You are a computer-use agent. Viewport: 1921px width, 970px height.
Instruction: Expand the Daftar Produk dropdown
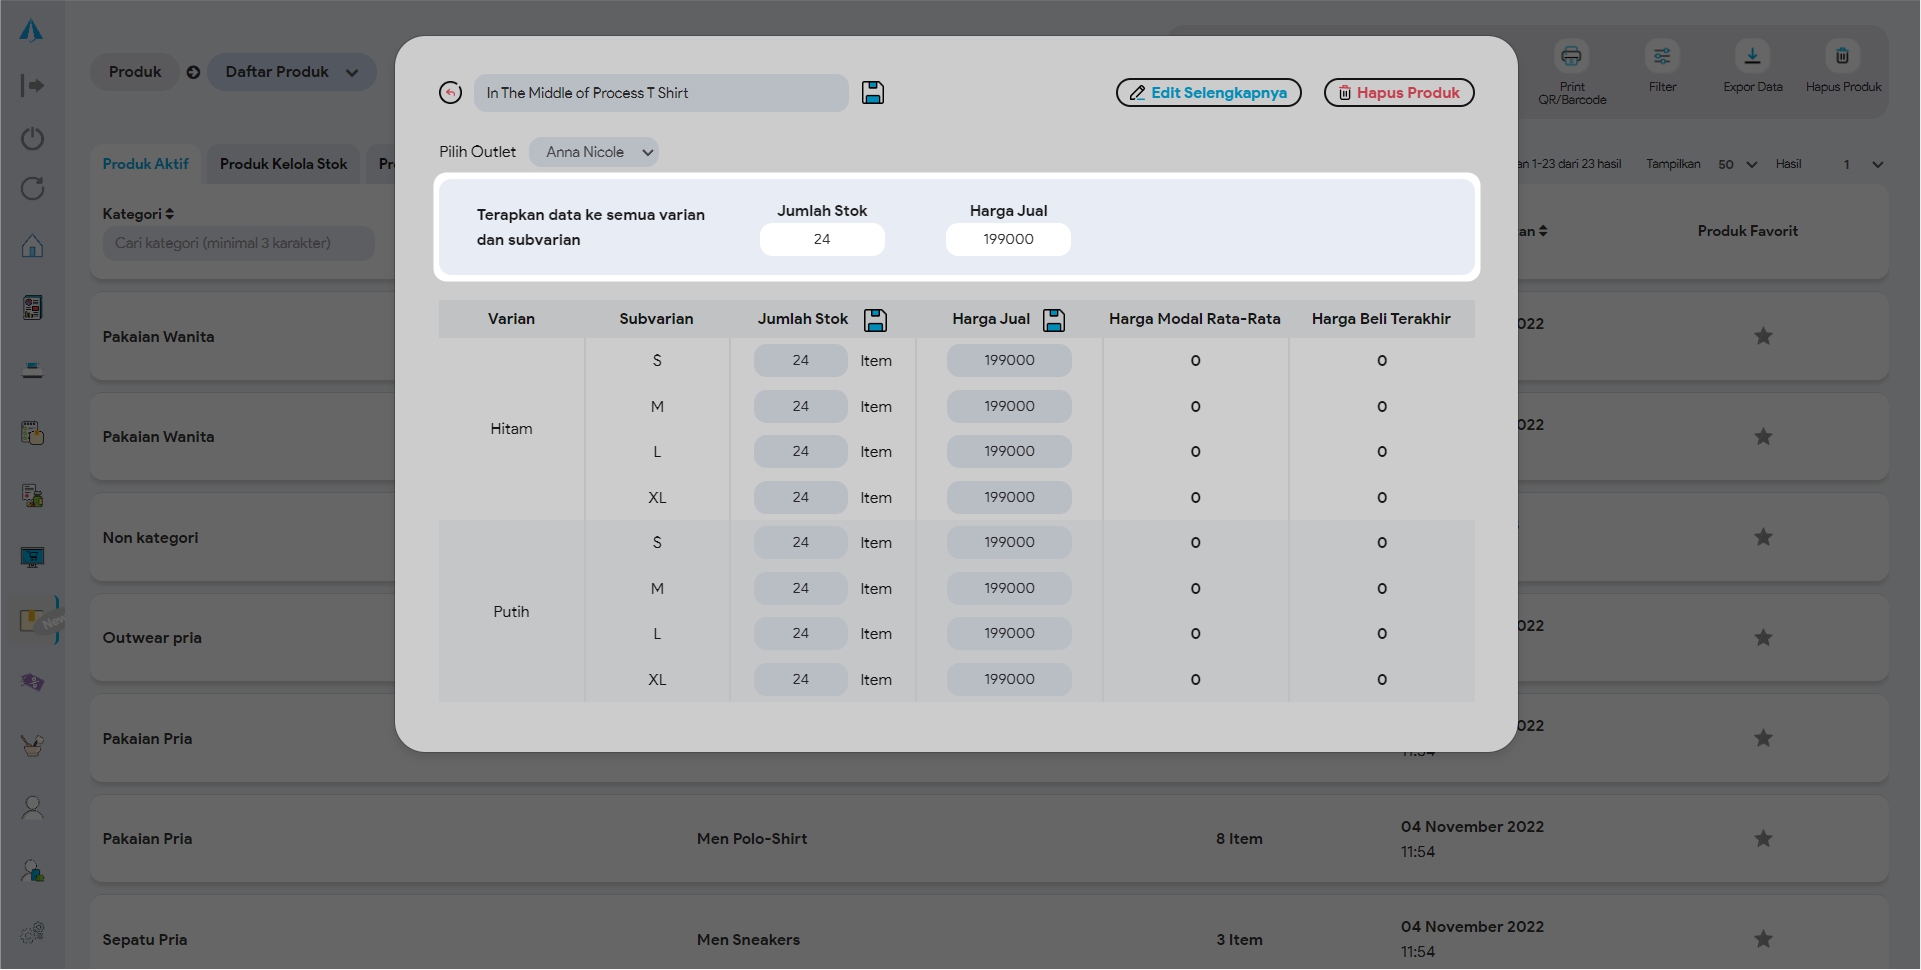(291, 72)
